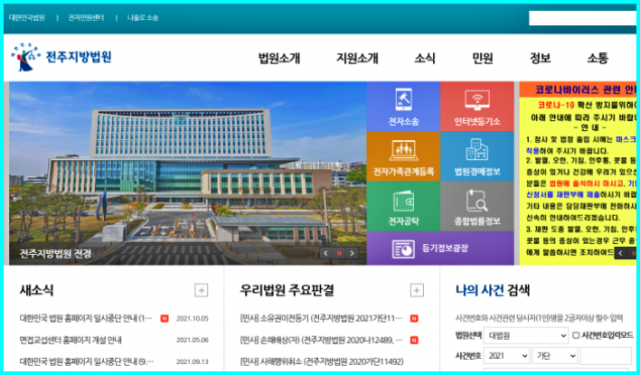Open the case type dropdown showing 가단
The width and height of the screenshot is (640, 375).
point(555,356)
